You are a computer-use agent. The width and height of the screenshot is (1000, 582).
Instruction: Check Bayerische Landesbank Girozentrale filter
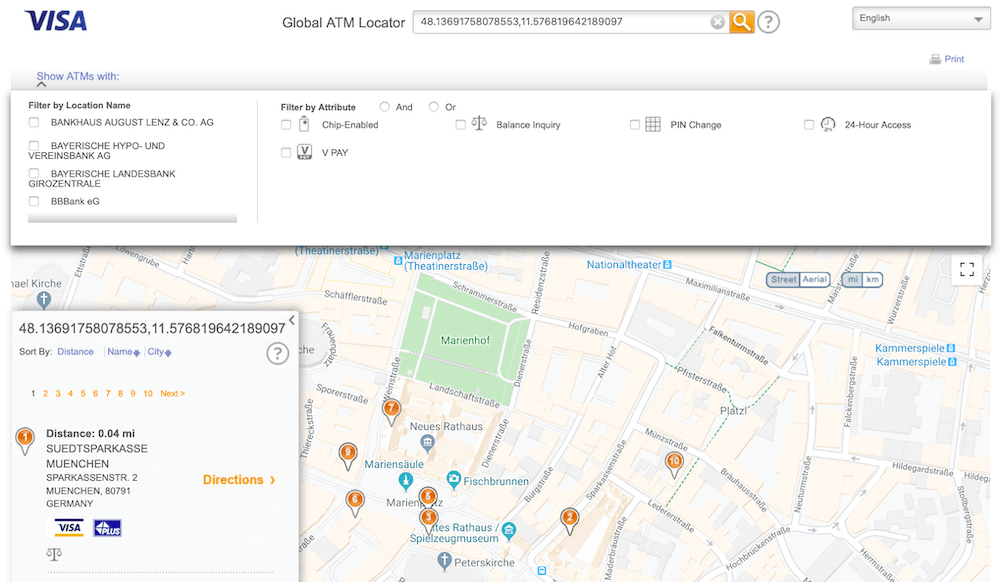tap(34, 173)
